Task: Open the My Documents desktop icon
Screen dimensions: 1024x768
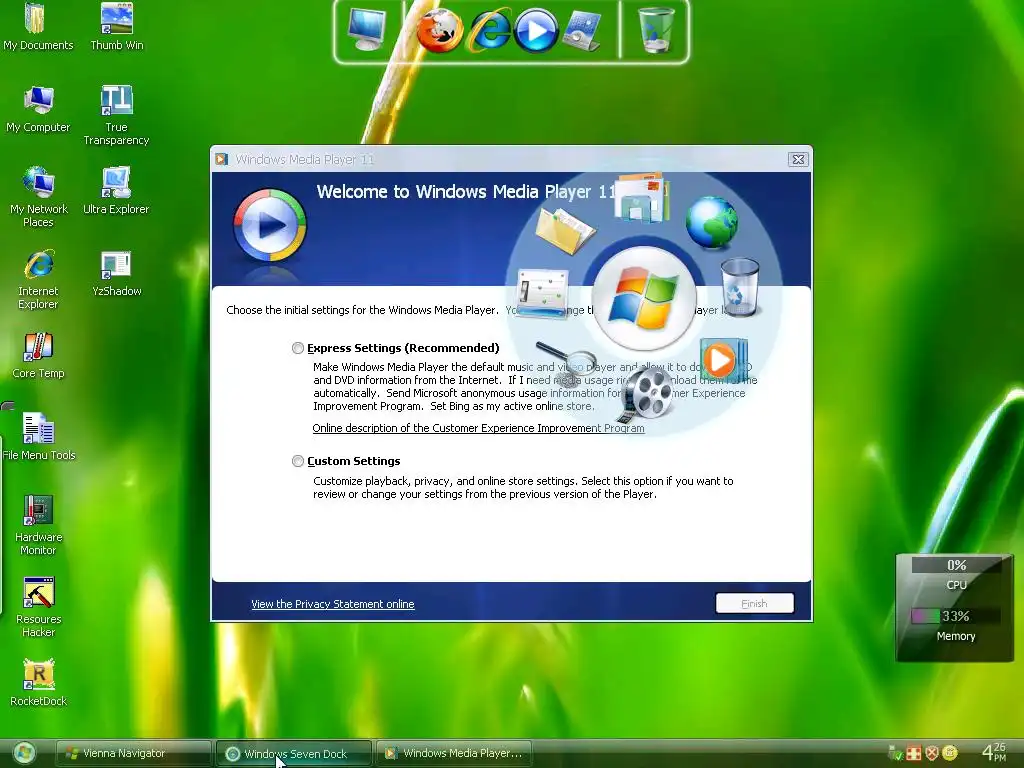Action: coord(38,26)
